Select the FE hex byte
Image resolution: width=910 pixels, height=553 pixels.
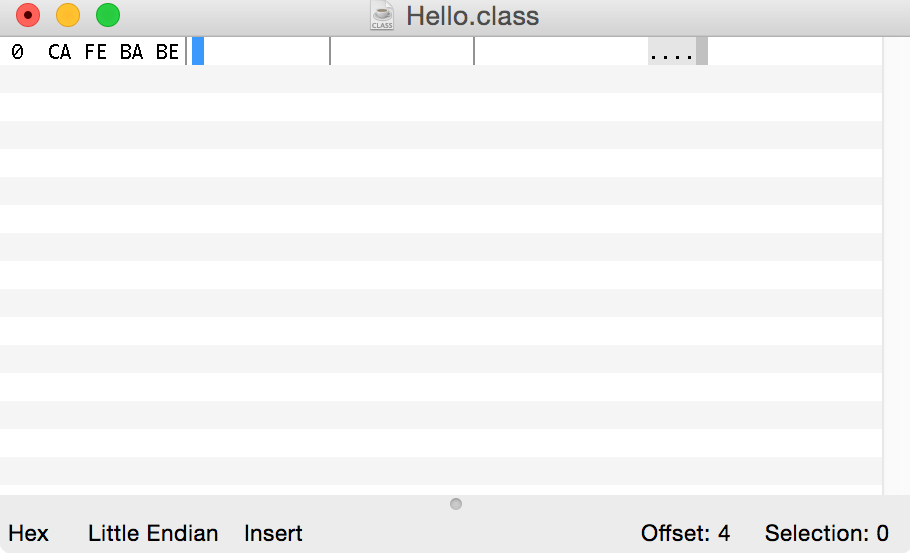pyautogui.click(x=96, y=52)
